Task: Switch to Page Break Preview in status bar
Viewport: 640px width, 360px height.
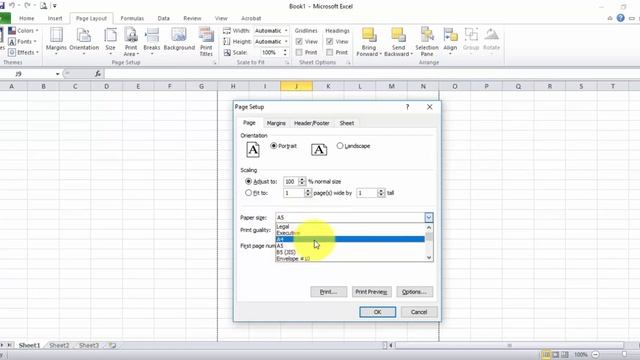Action: coord(565,354)
